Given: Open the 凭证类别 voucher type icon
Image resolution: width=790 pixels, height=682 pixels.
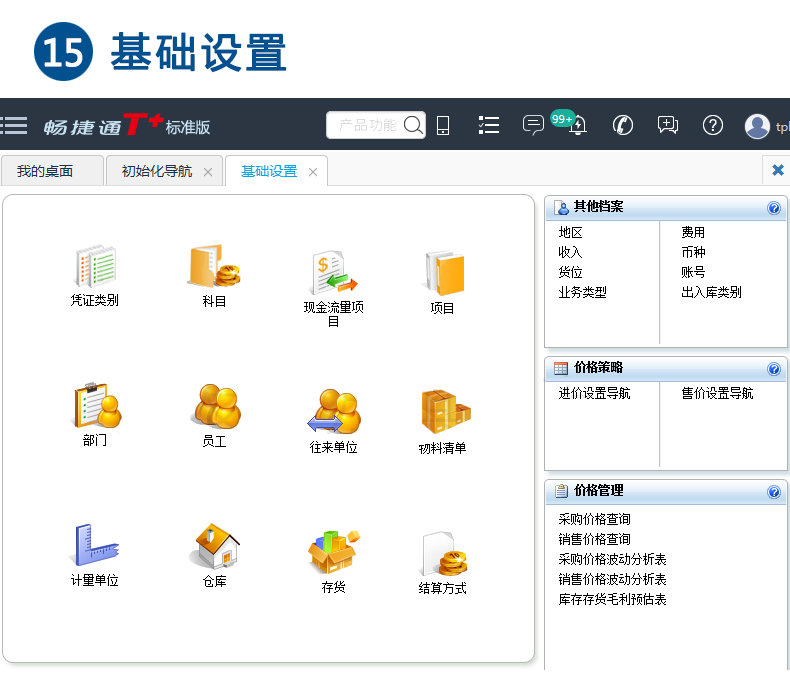Looking at the screenshot, I should click(94, 267).
